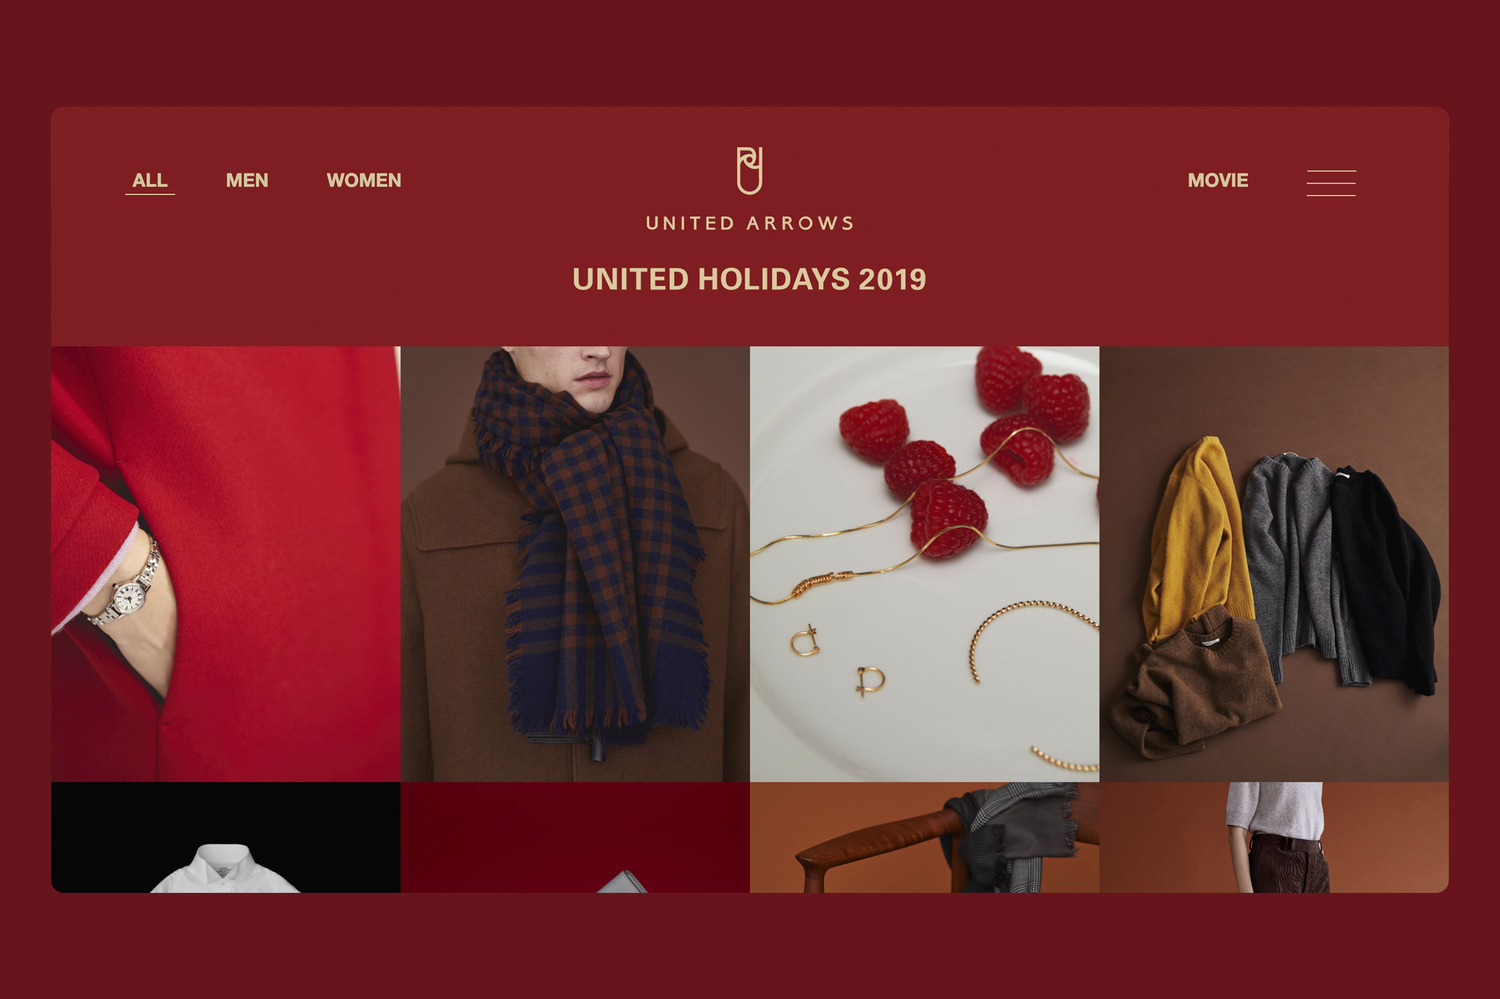Switch to the WOMEN category tab
This screenshot has width=1500, height=999.
364,180
